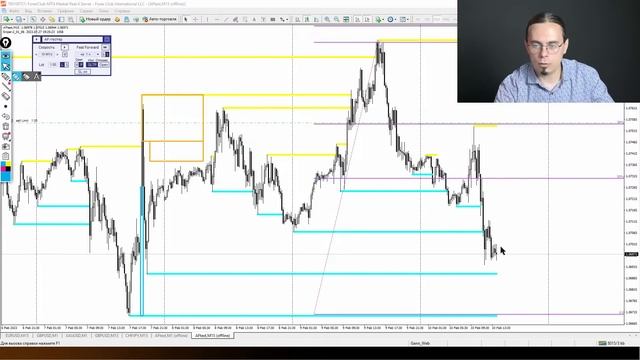Select the crosshair tool

[196, 19]
